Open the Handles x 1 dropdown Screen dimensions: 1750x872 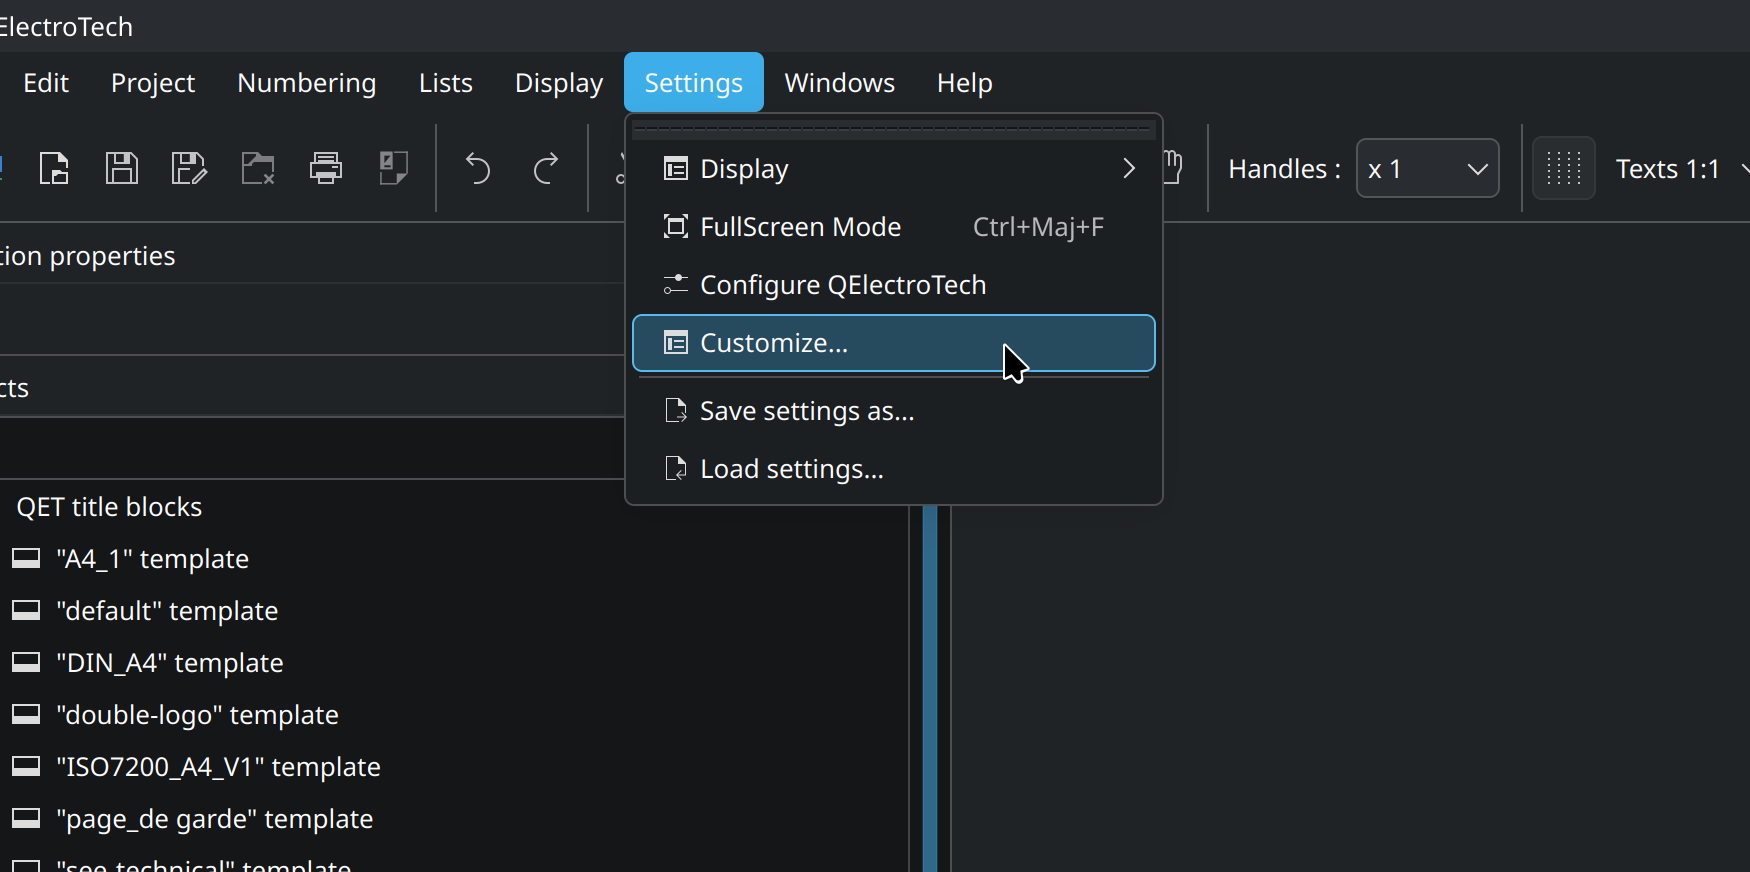(x=1427, y=168)
